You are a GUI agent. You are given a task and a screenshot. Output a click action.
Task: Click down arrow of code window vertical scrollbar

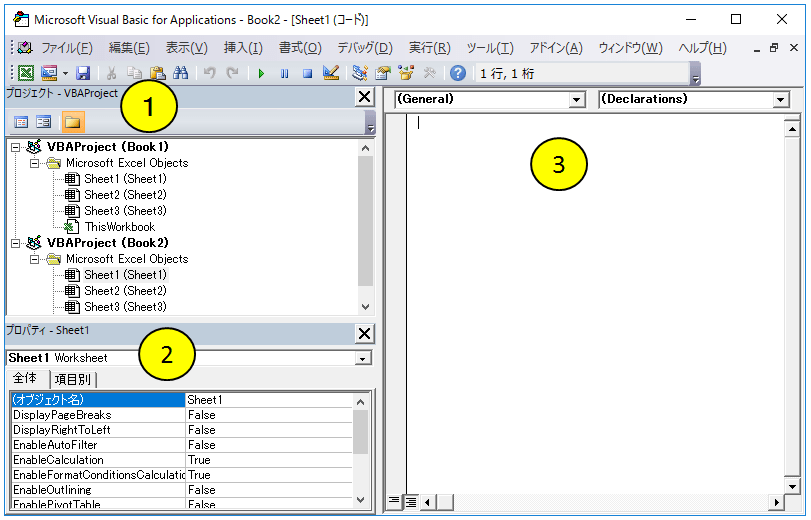[792, 487]
